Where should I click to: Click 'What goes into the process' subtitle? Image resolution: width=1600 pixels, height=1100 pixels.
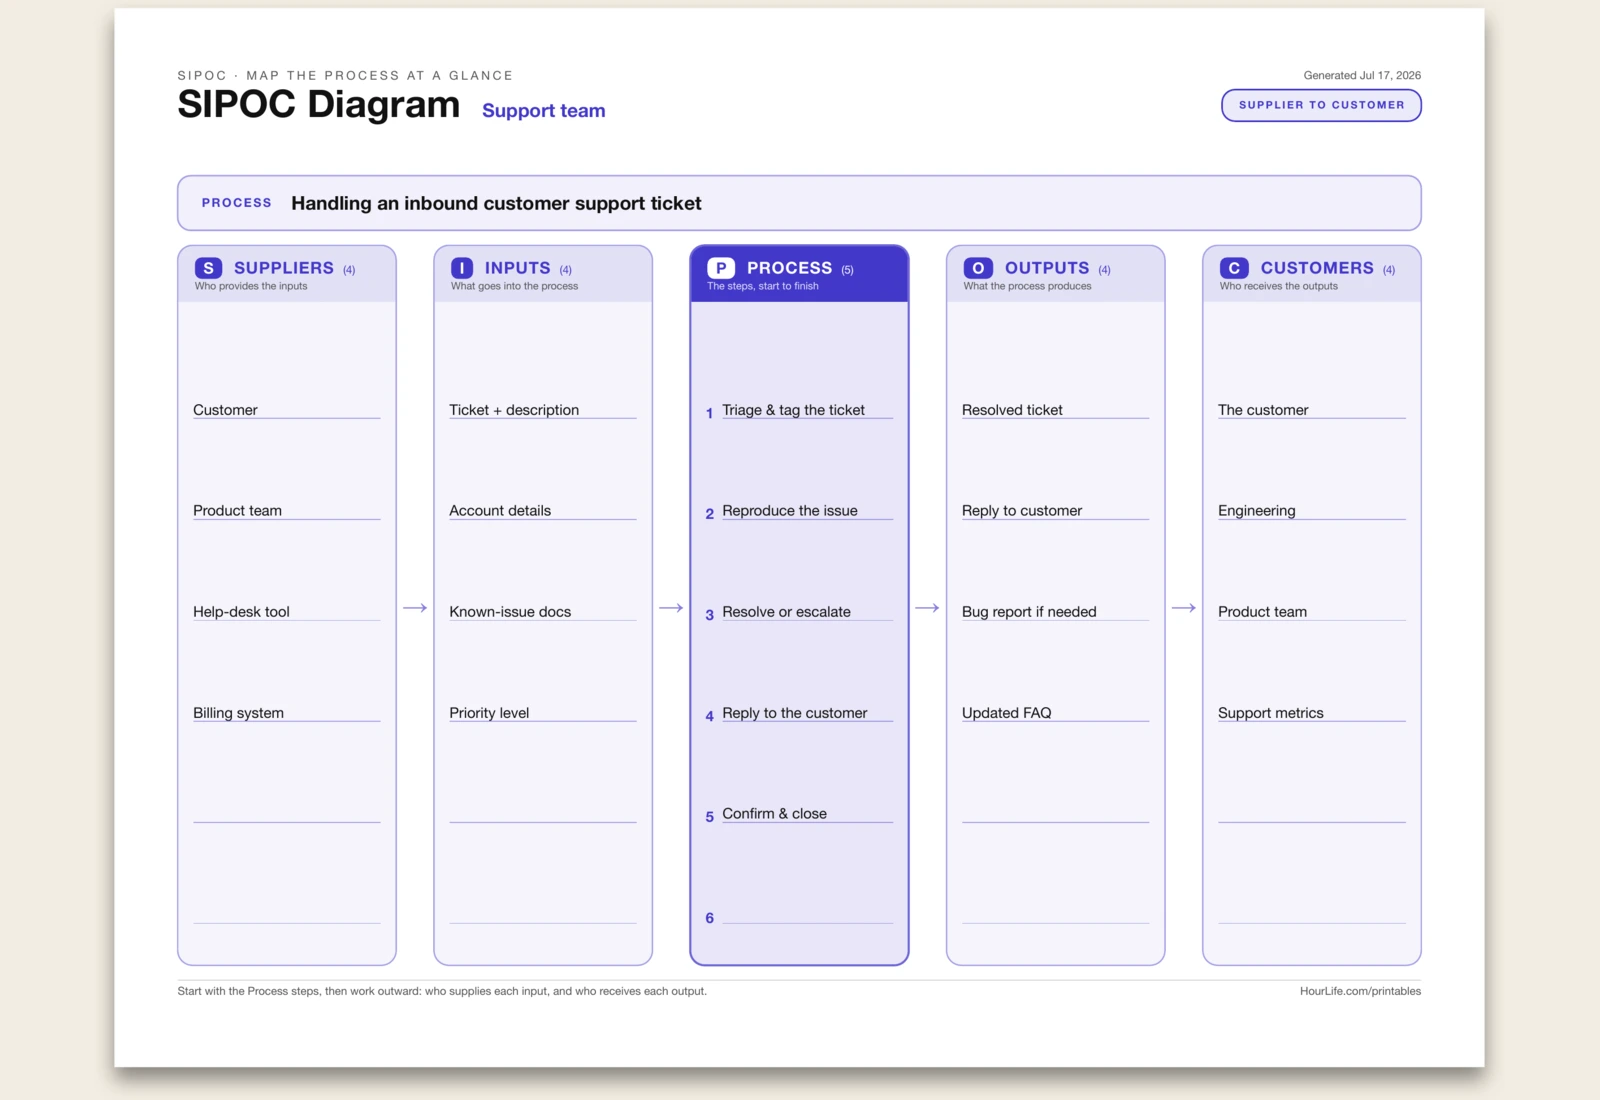click(514, 286)
